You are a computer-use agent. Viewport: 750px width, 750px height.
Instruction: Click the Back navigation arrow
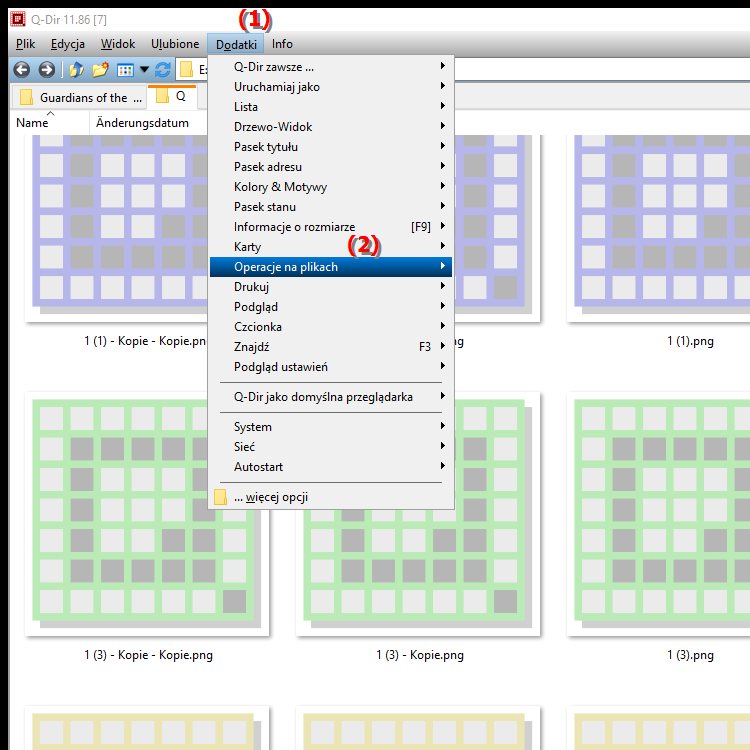[x=21, y=70]
